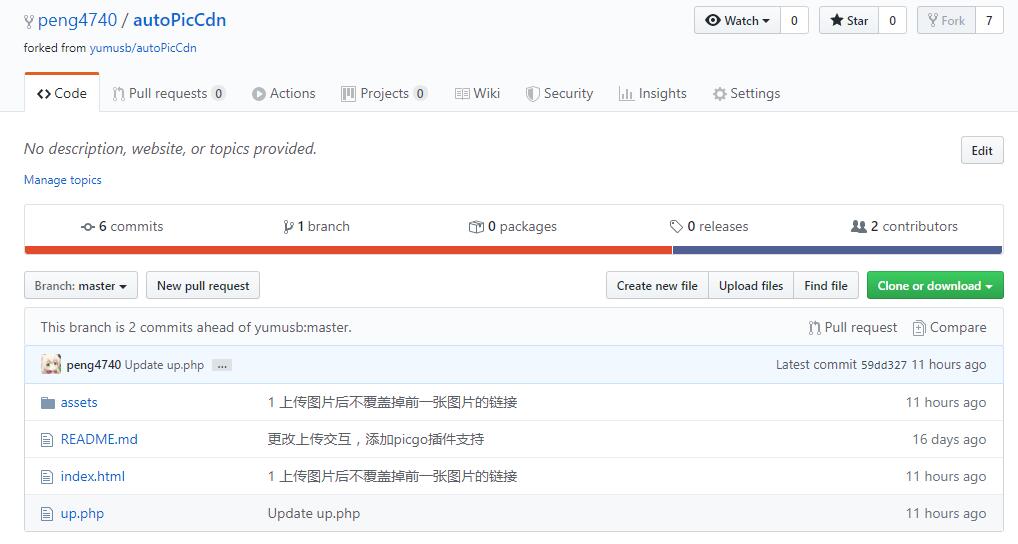The height and width of the screenshot is (544, 1018).
Task: Click Upload files button
Action: point(751,286)
